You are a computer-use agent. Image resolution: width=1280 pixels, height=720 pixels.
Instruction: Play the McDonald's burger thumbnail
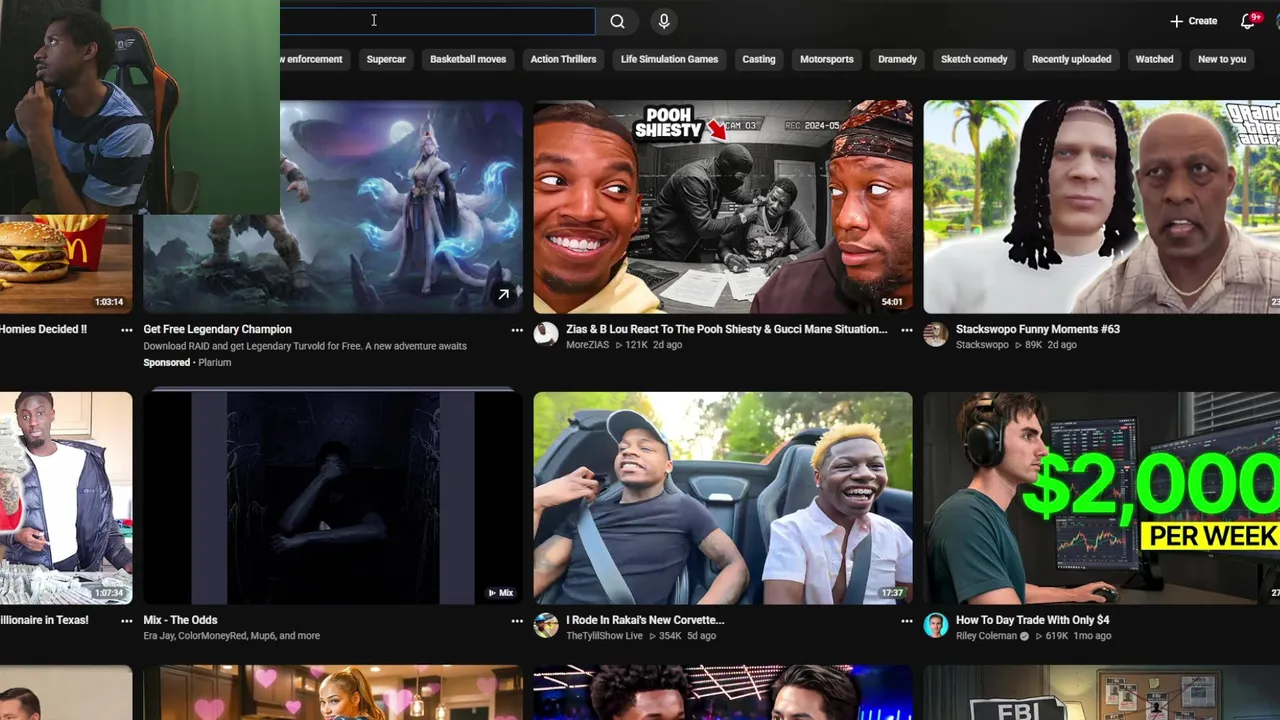[66, 264]
